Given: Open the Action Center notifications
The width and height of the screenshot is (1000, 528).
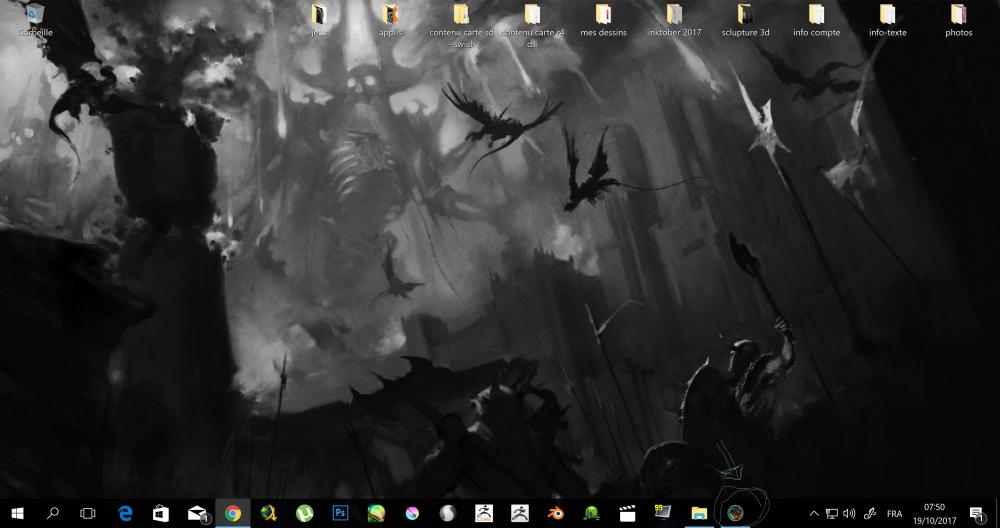Looking at the screenshot, I should (977, 513).
